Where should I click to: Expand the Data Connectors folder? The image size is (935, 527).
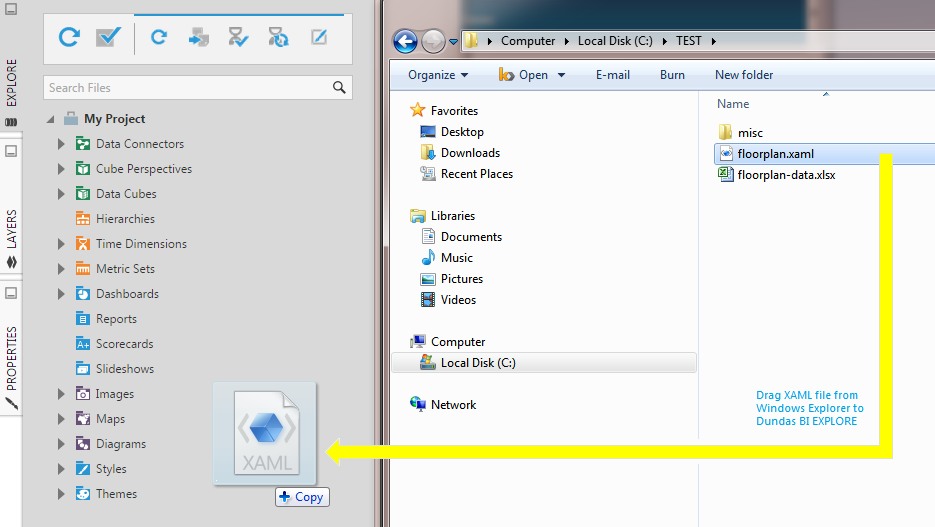[x=62, y=144]
